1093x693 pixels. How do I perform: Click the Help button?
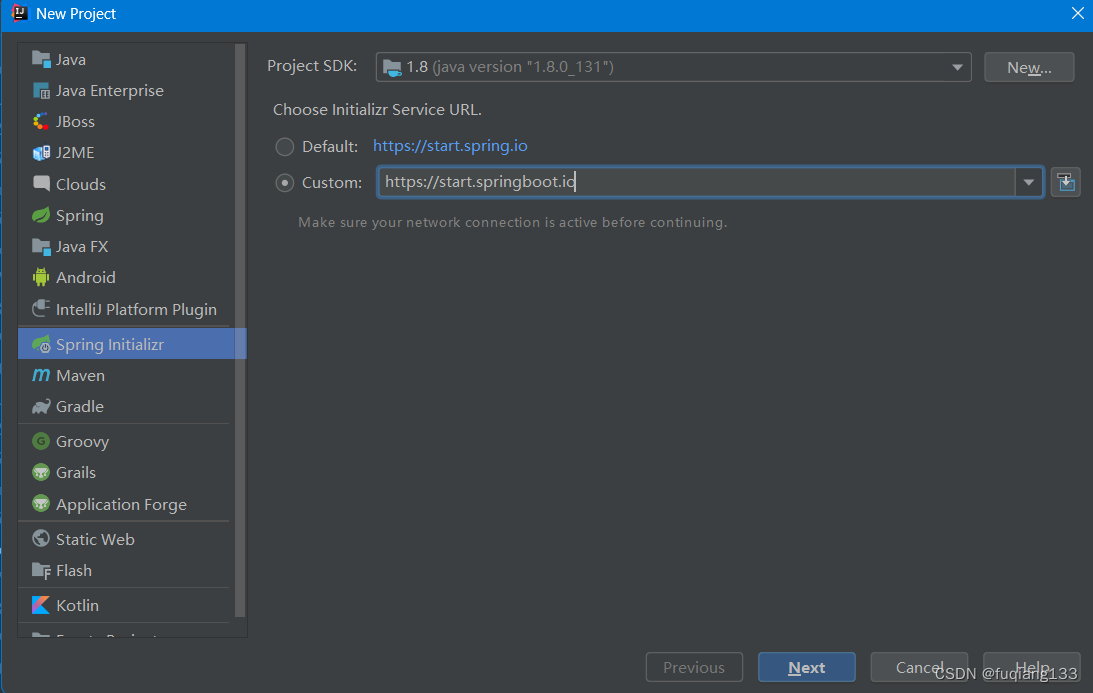tap(1032, 667)
